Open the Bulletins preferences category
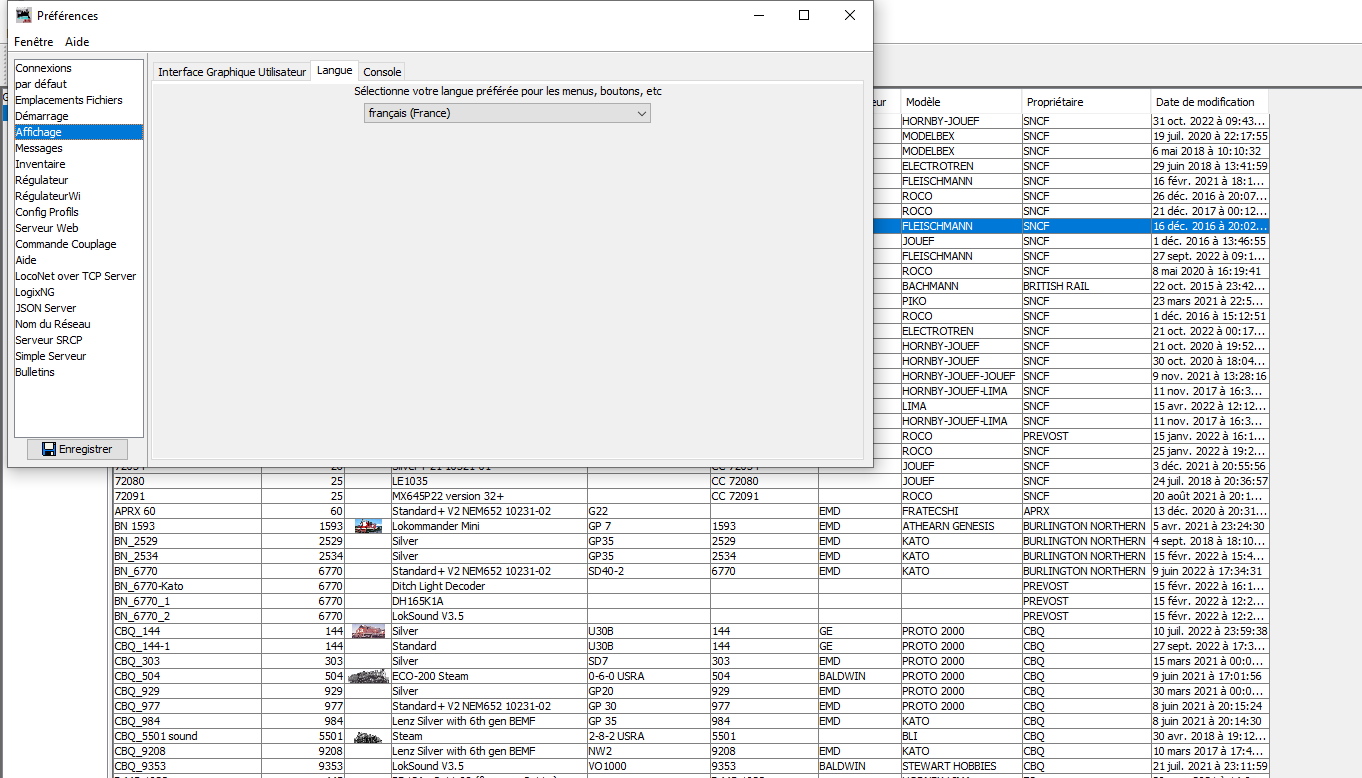 click(x=78, y=372)
